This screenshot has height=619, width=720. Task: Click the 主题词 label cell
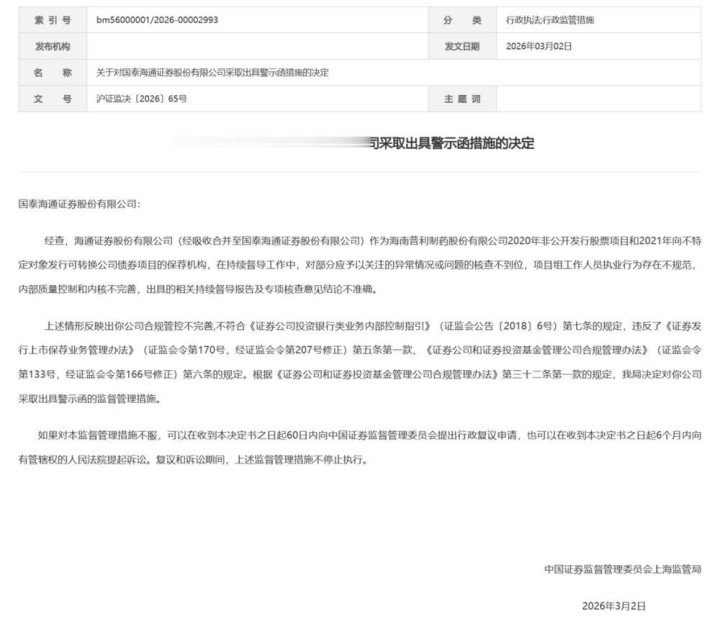click(x=462, y=98)
